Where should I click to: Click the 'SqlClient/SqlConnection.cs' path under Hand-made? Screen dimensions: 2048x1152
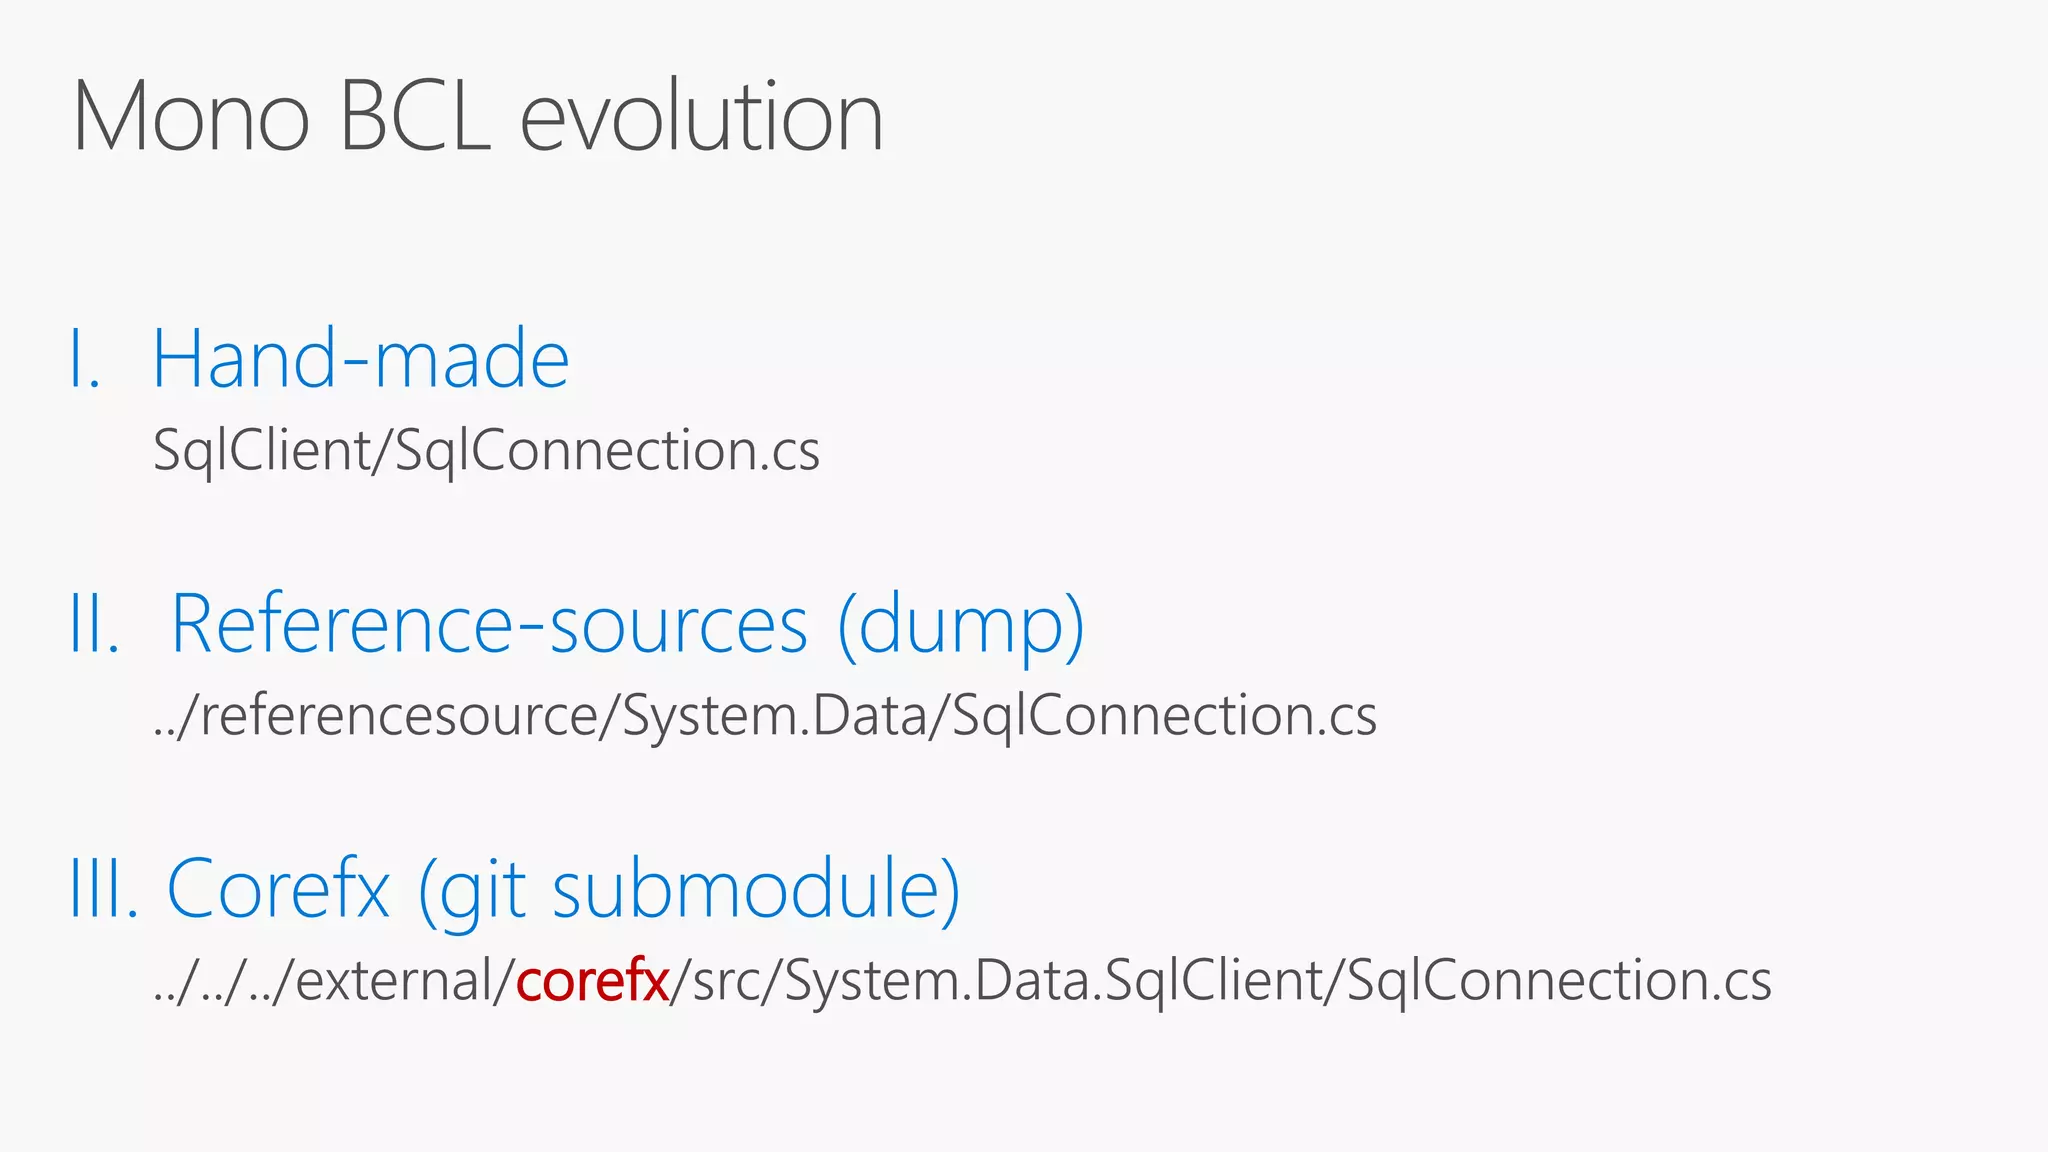tap(486, 451)
